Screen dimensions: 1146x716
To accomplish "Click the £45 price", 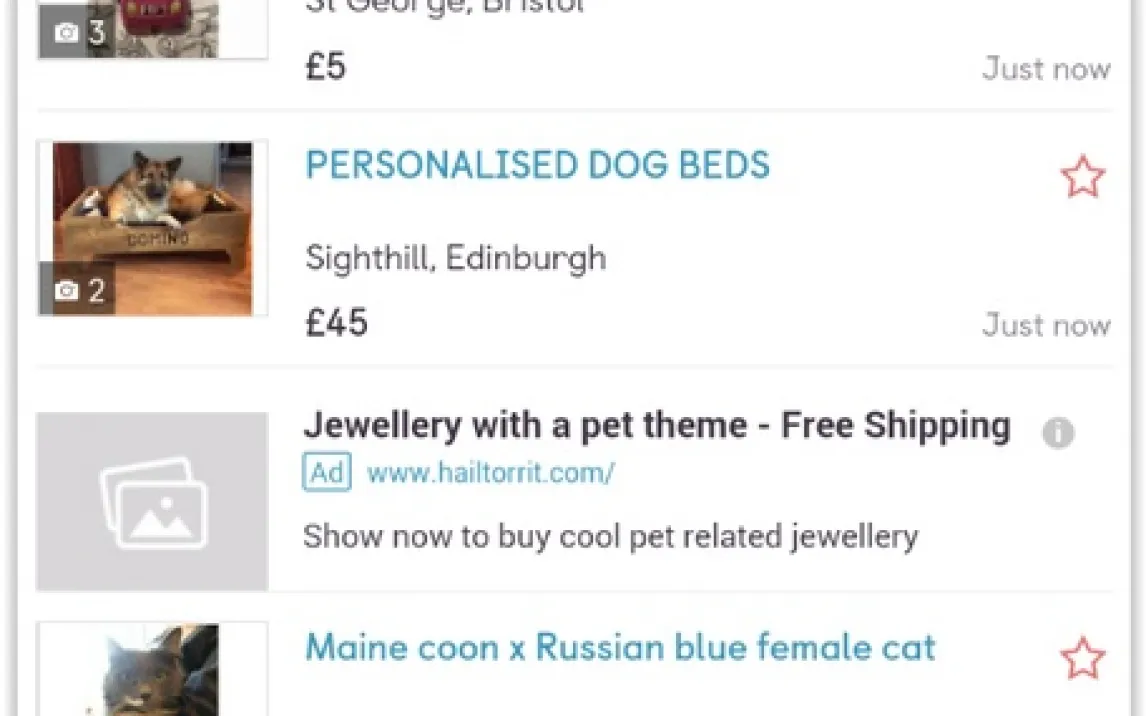I will click(337, 323).
